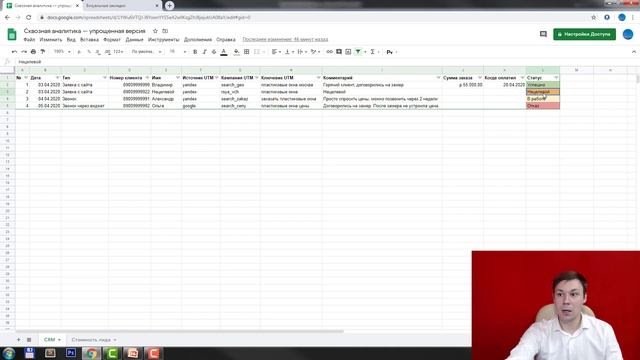Select the red Отказ status cell
The image size is (640, 360).
pos(542,106)
